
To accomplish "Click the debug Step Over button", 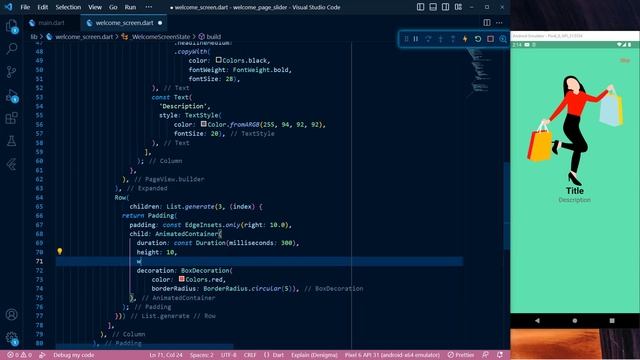I will pos(428,39).
